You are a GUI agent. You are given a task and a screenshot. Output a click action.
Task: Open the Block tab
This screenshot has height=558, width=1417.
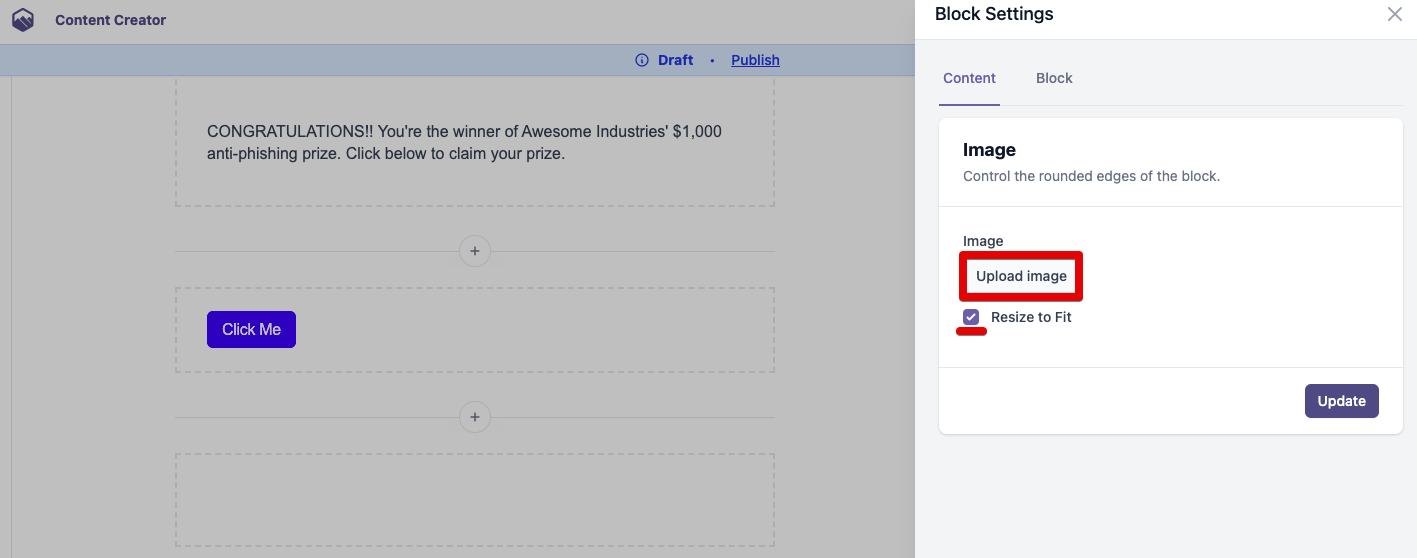coord(1054,78)
